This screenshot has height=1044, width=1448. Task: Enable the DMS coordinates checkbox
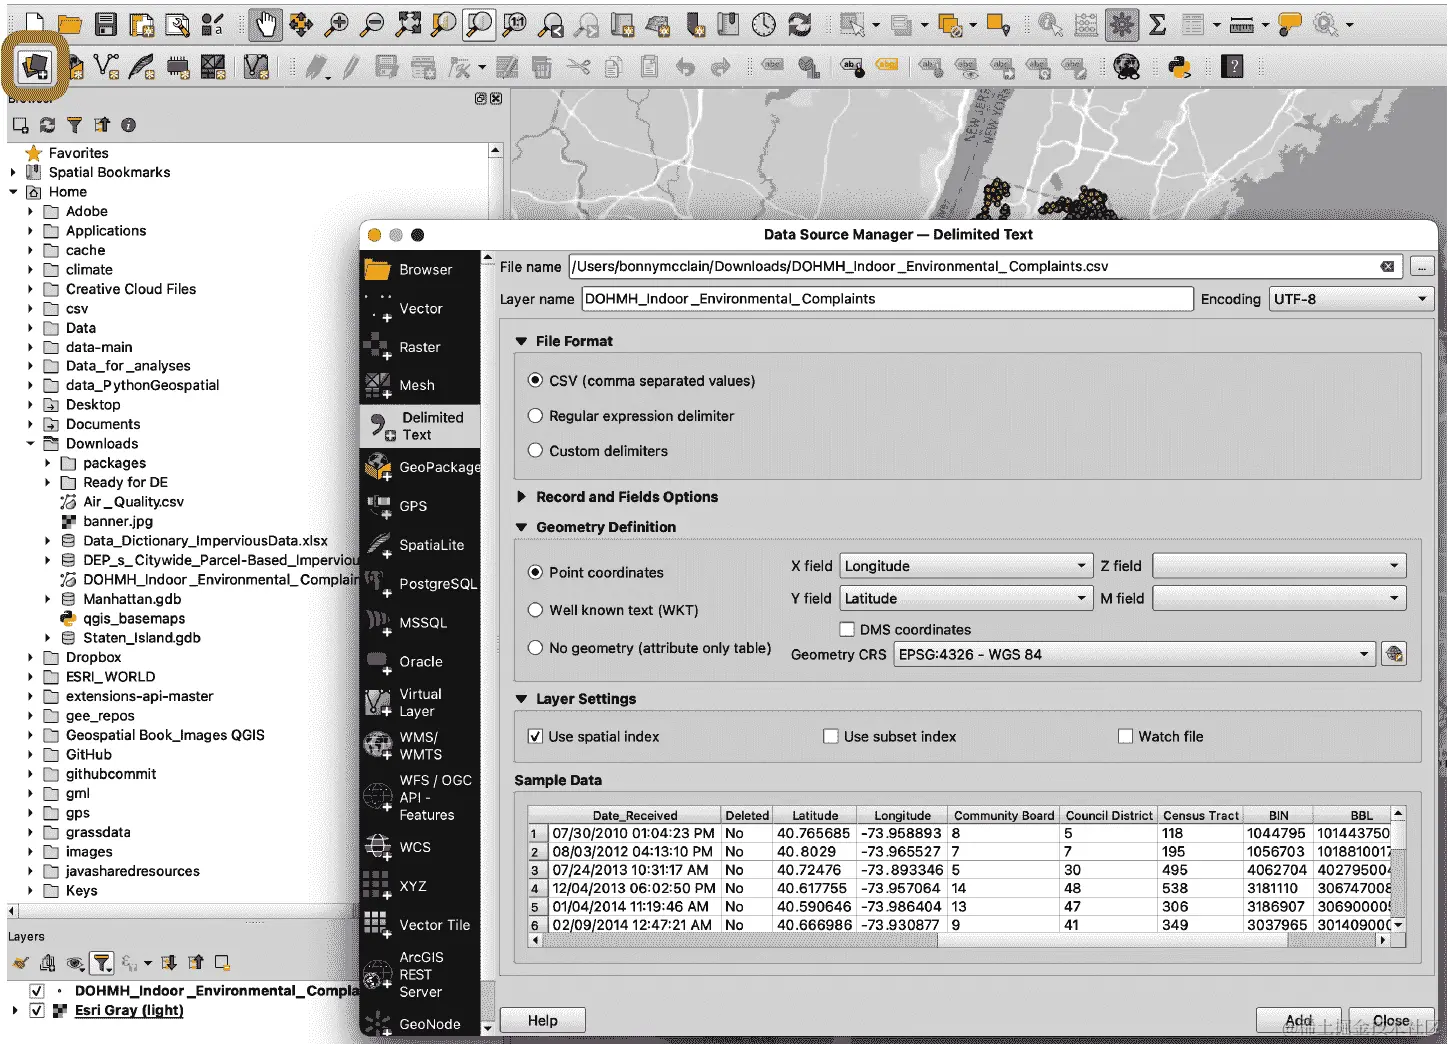pyautogui.click(x=847, y=629)
